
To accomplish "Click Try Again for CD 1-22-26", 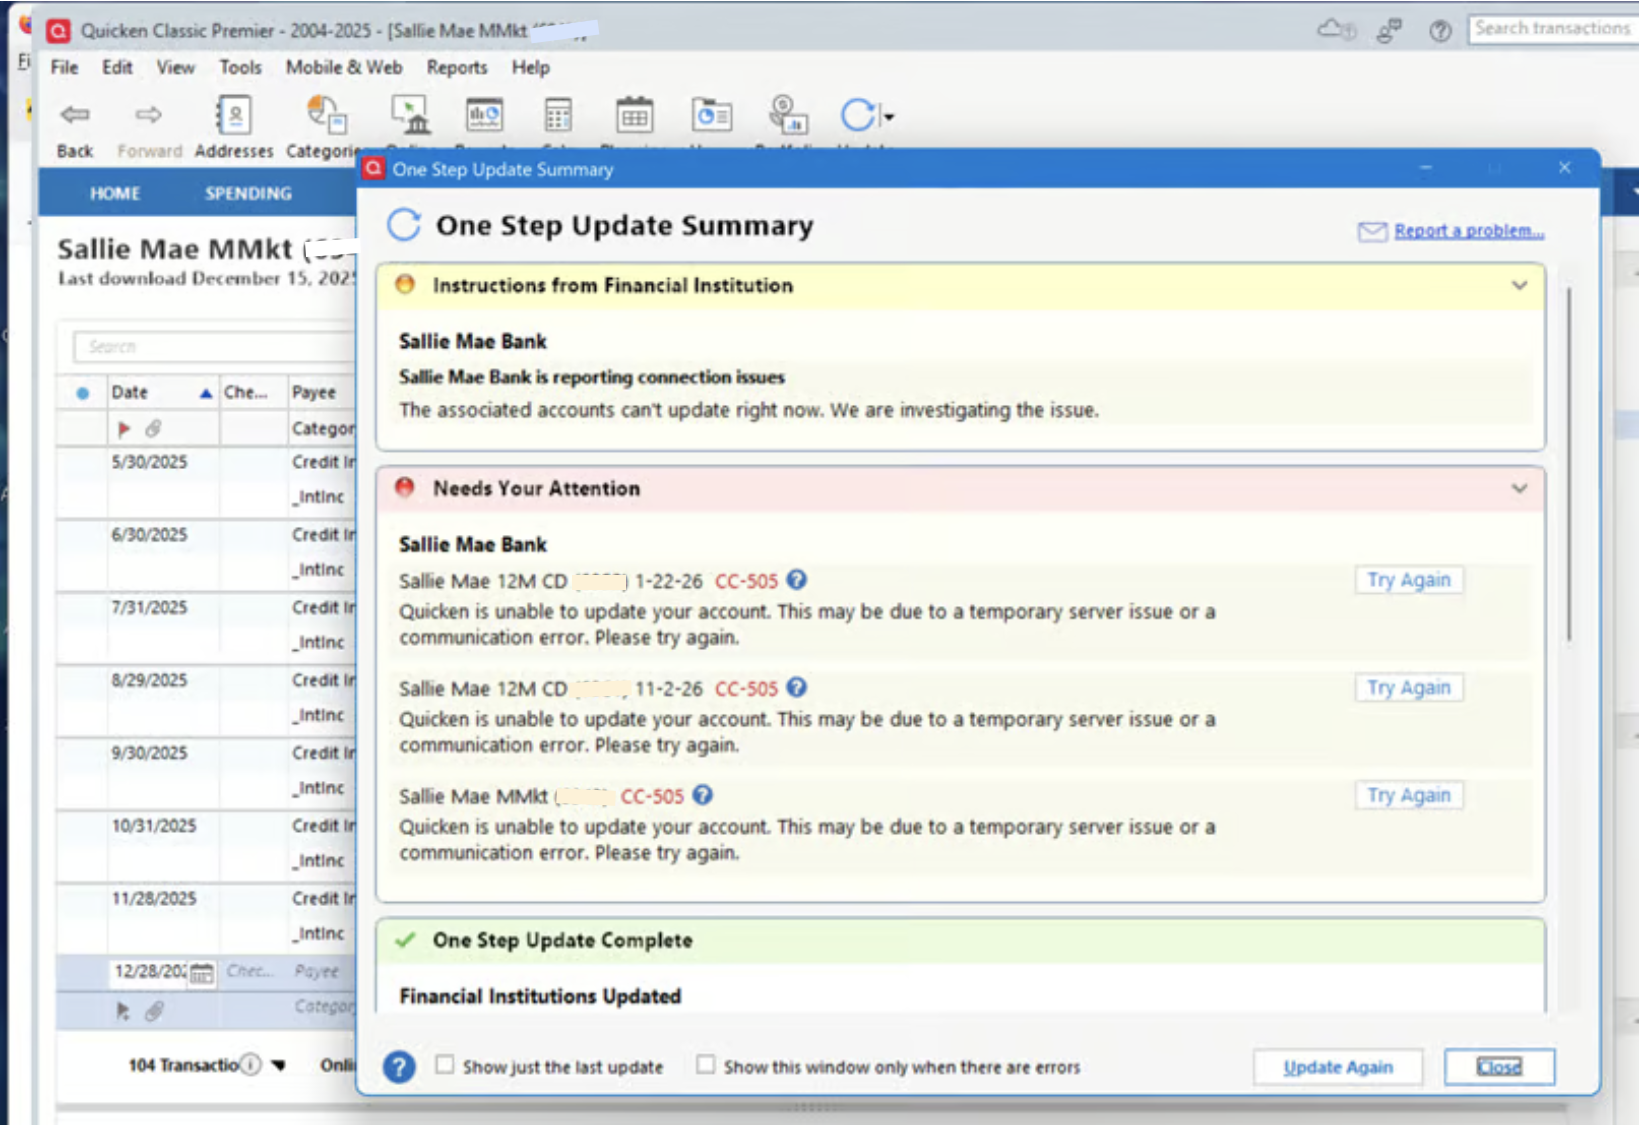I will coord(1409,581).
